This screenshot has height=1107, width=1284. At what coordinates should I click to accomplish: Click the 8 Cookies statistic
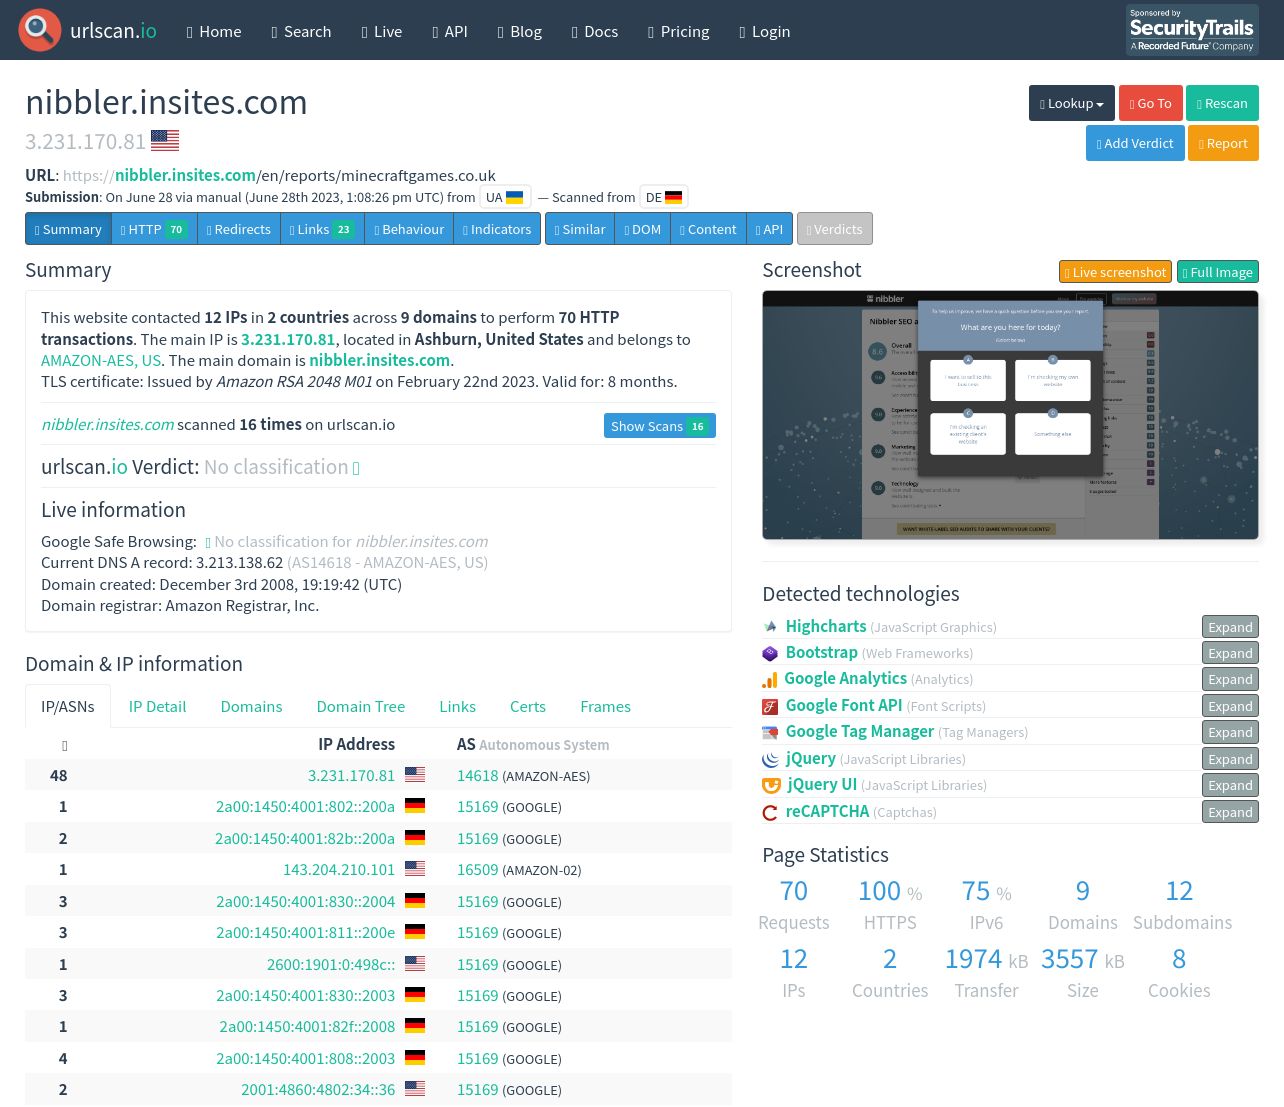[1179, 972]
